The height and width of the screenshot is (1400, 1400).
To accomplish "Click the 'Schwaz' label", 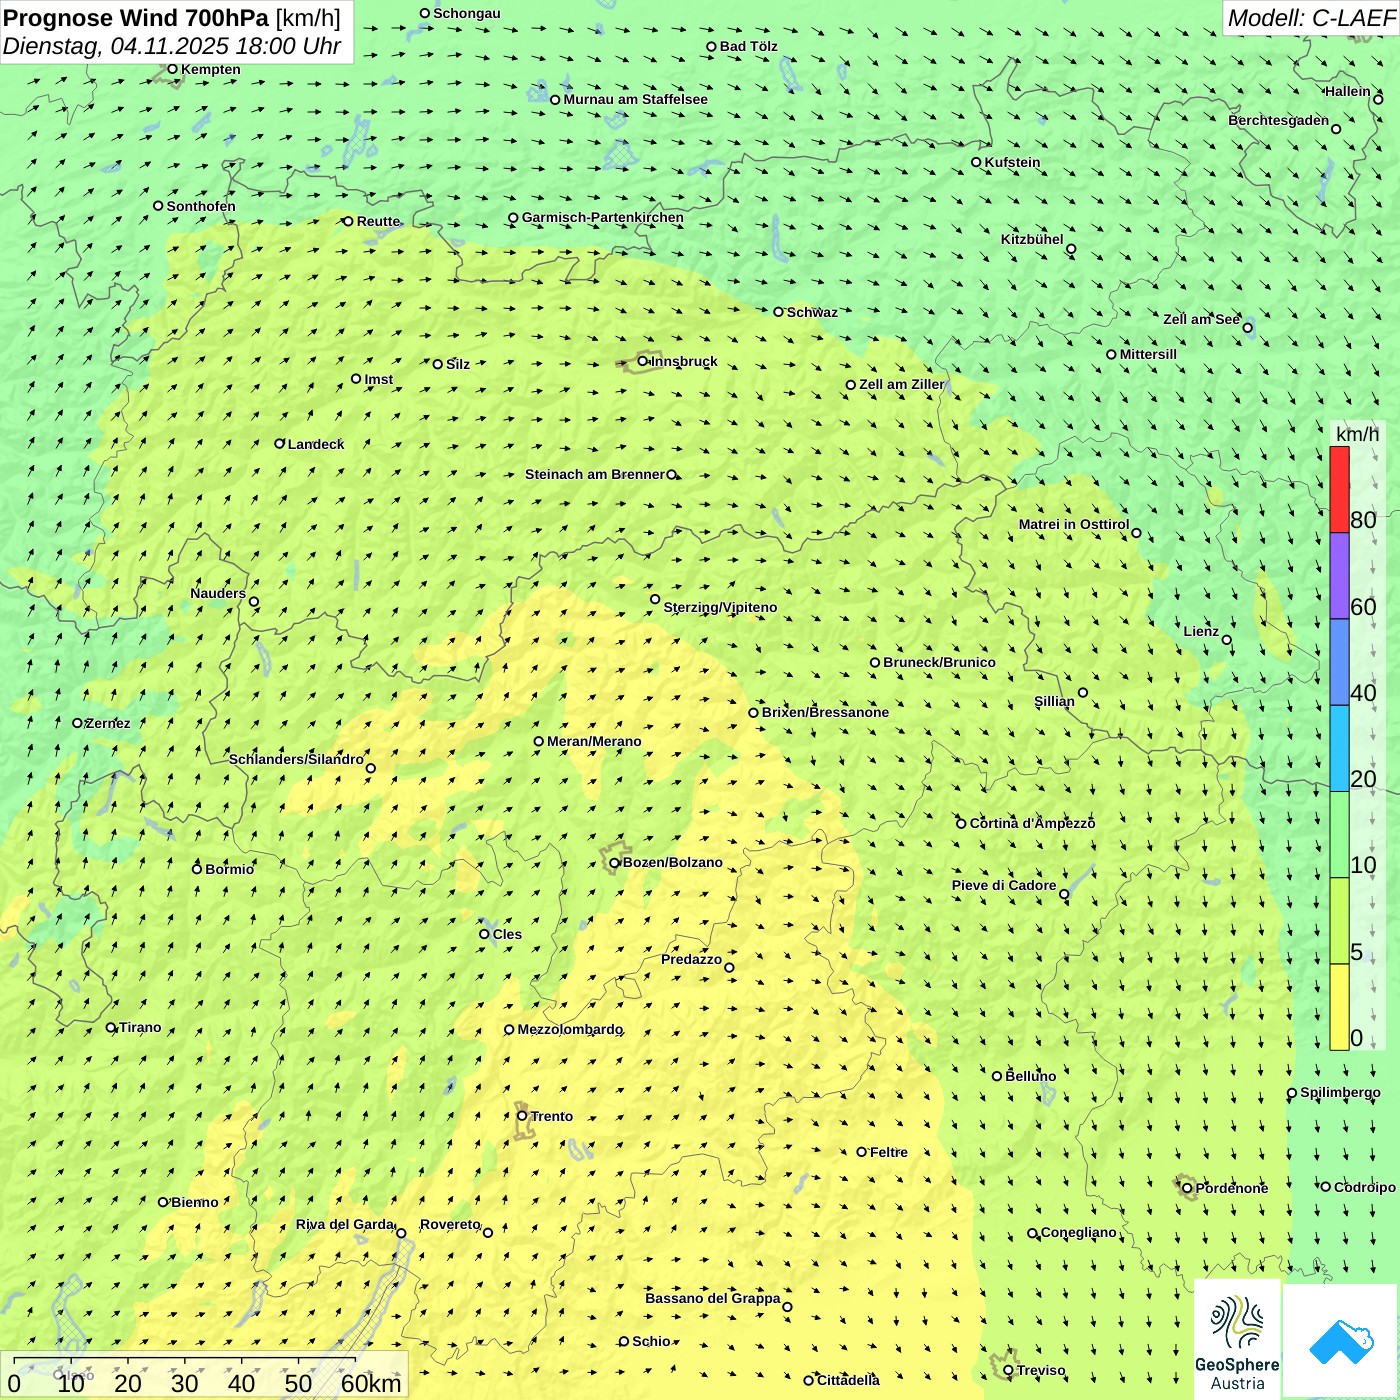I will pyautogui.click(x=812, y=312).
